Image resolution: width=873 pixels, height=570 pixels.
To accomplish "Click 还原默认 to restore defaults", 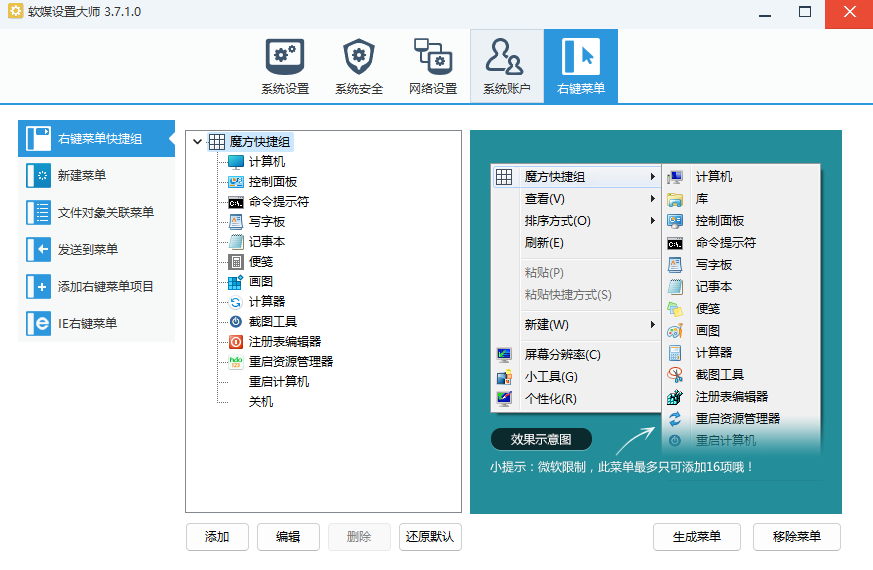I will click(x=430, y=537).
